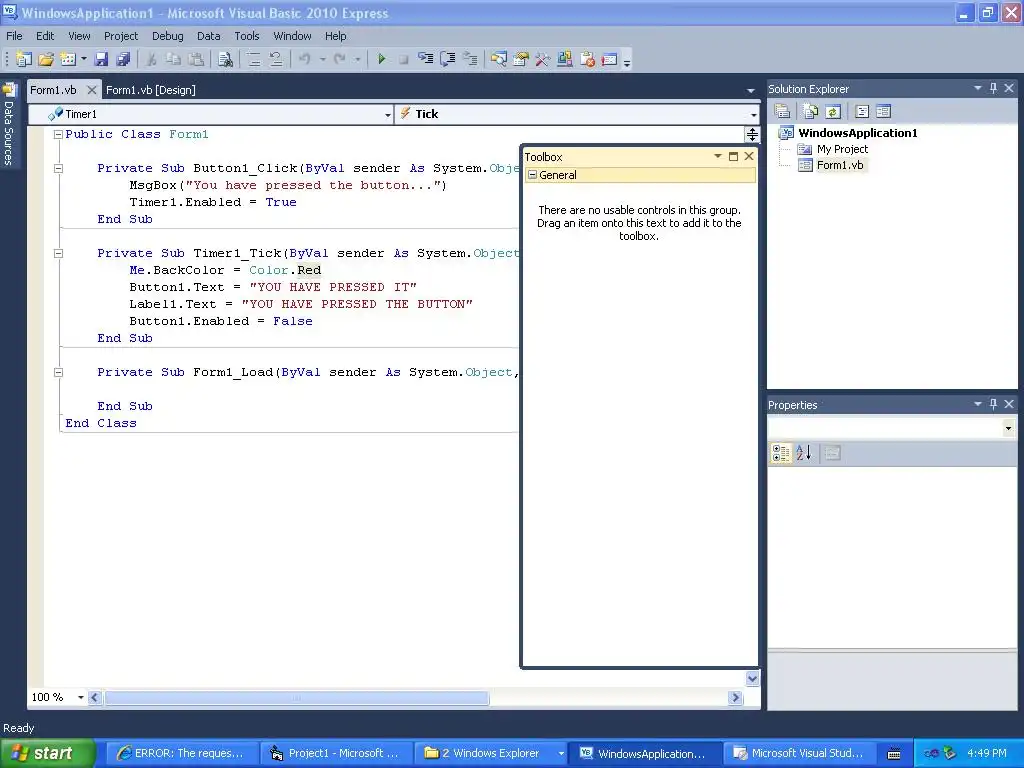Screen dimensions: 1024x768
Task: Start debugging with the green play icon
Action: [x=381, y=59]
